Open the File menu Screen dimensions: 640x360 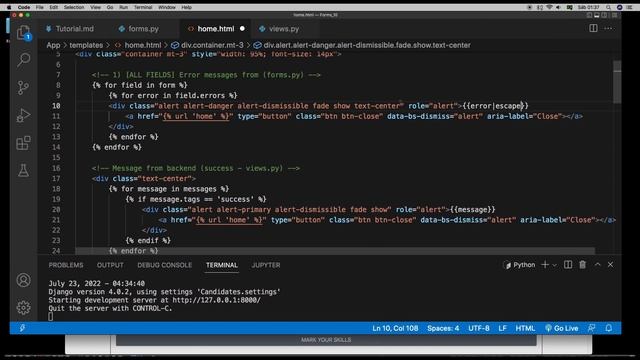coord(40,7)
